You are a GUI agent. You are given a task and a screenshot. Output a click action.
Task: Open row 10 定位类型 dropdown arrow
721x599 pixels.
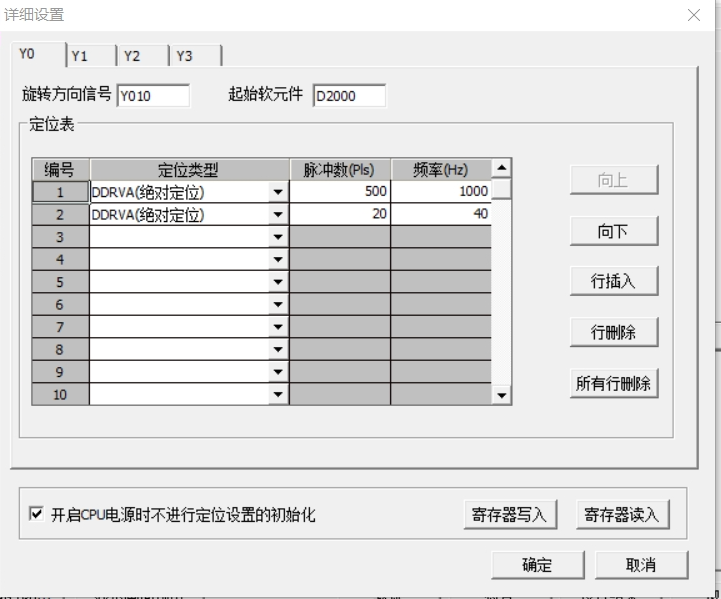coord(278,394)
